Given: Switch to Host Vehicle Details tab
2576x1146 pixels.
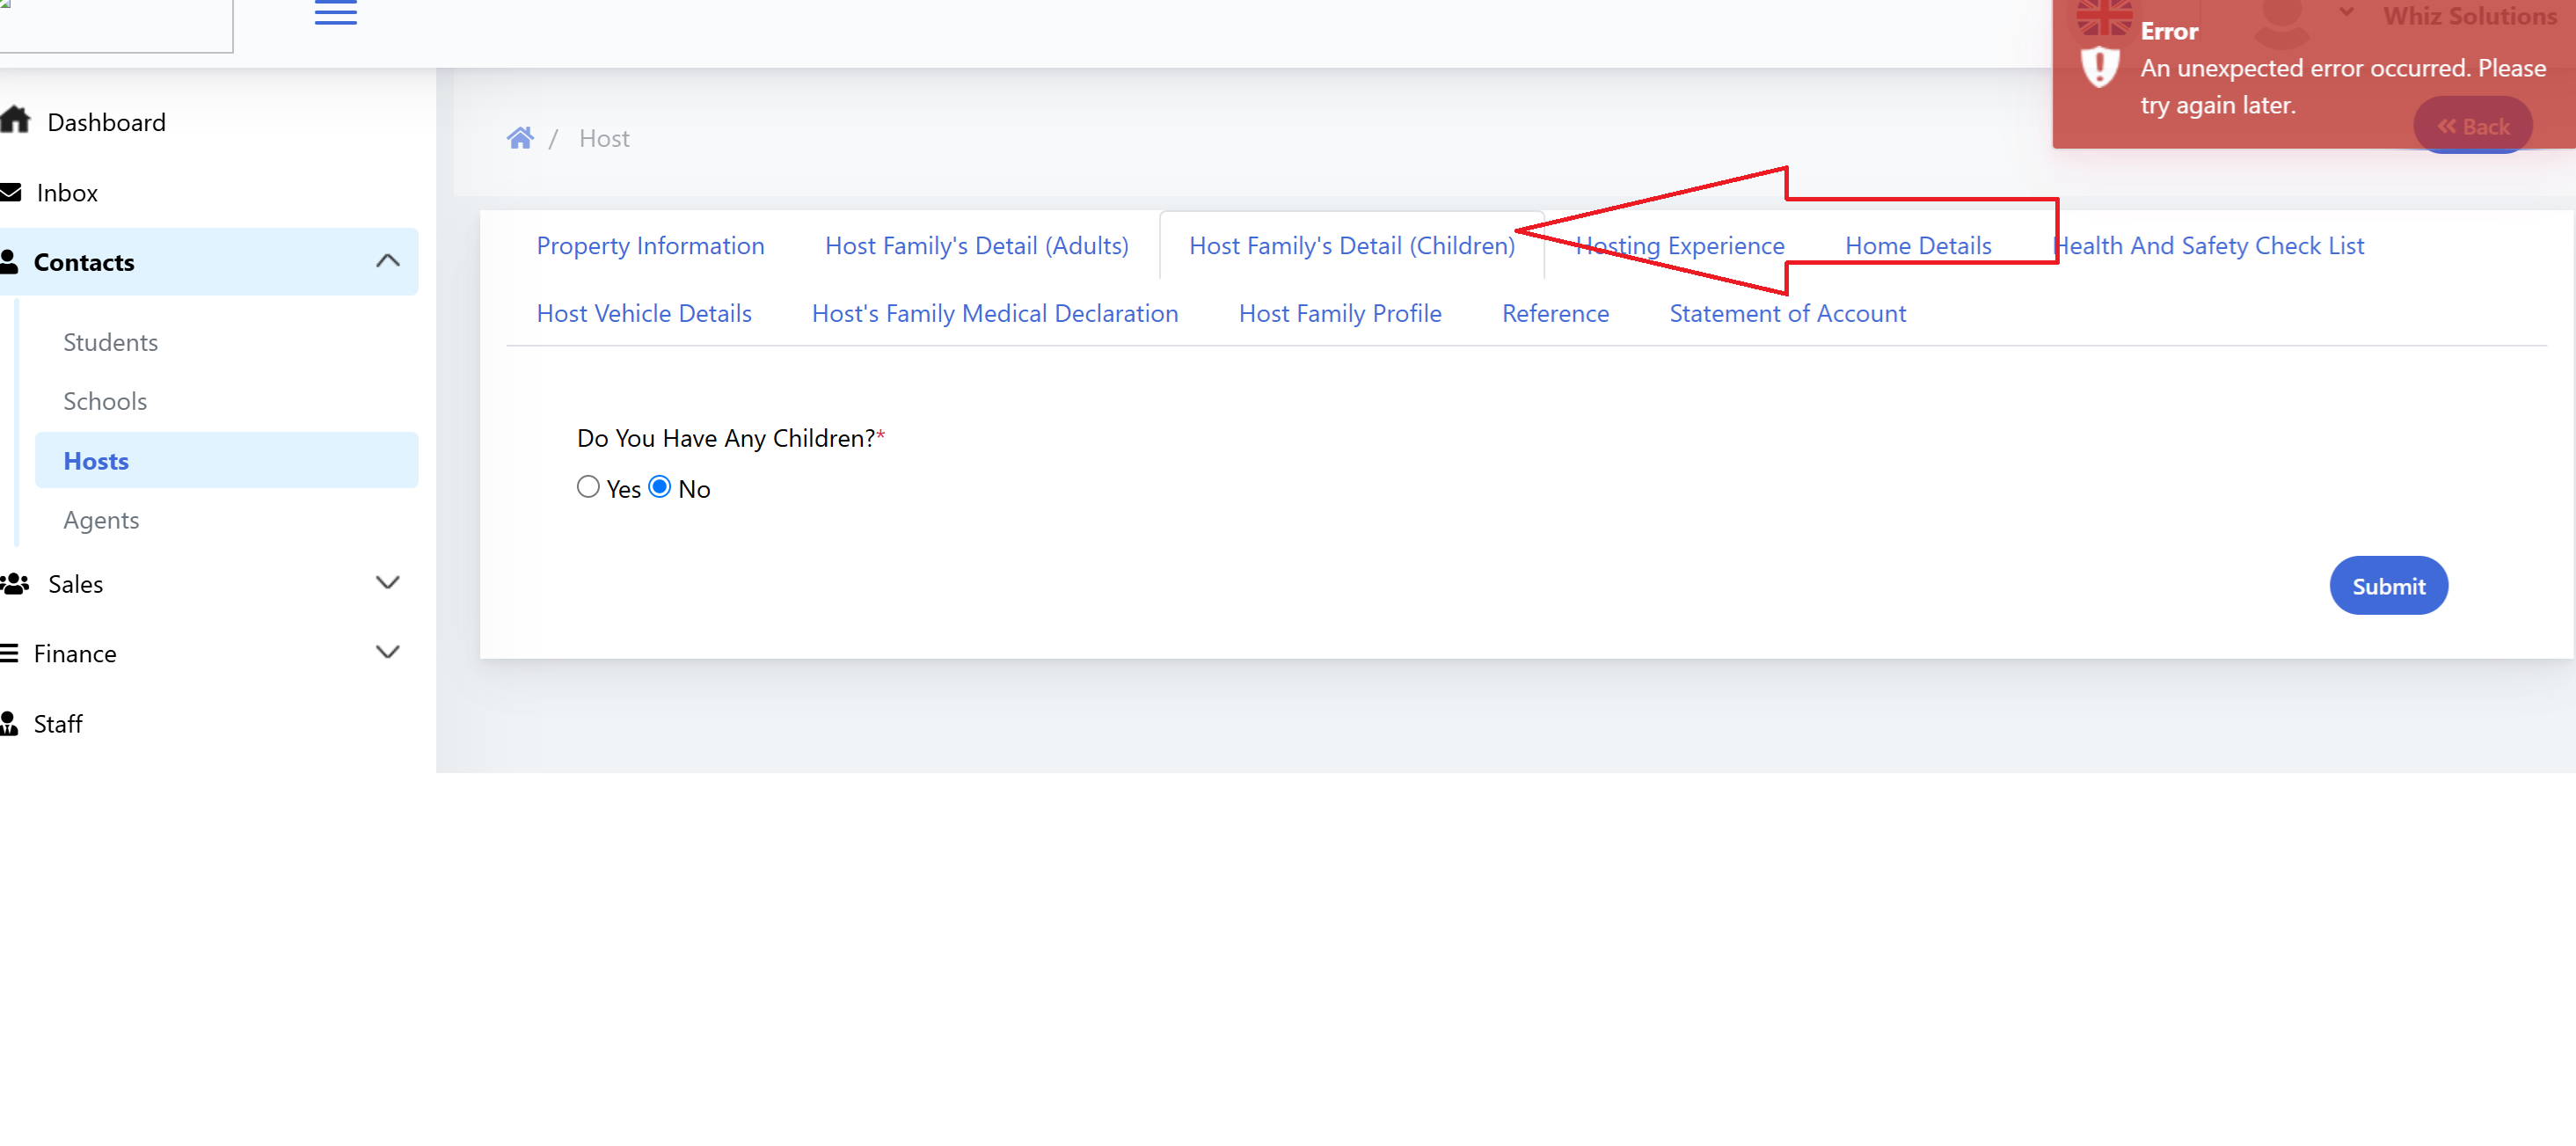Looking at the screenshot, I should [x=644, y=313].
